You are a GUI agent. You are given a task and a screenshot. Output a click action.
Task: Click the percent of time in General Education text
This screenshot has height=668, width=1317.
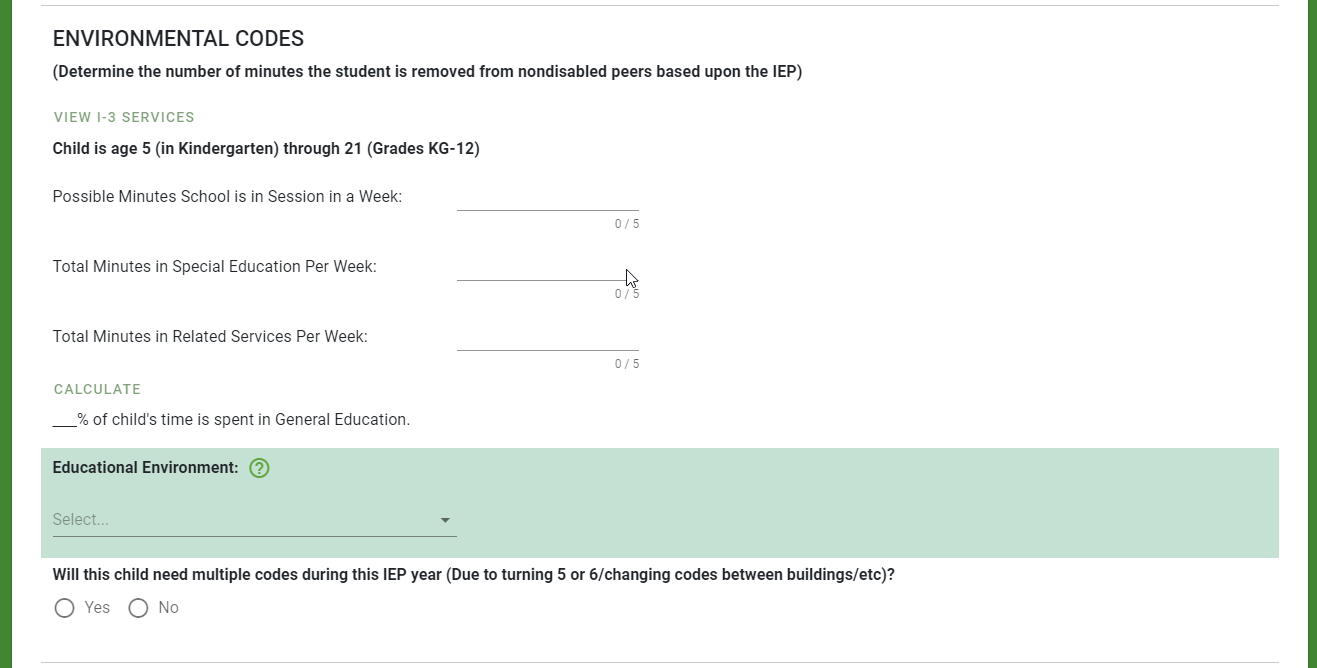(x=231, y=420)
